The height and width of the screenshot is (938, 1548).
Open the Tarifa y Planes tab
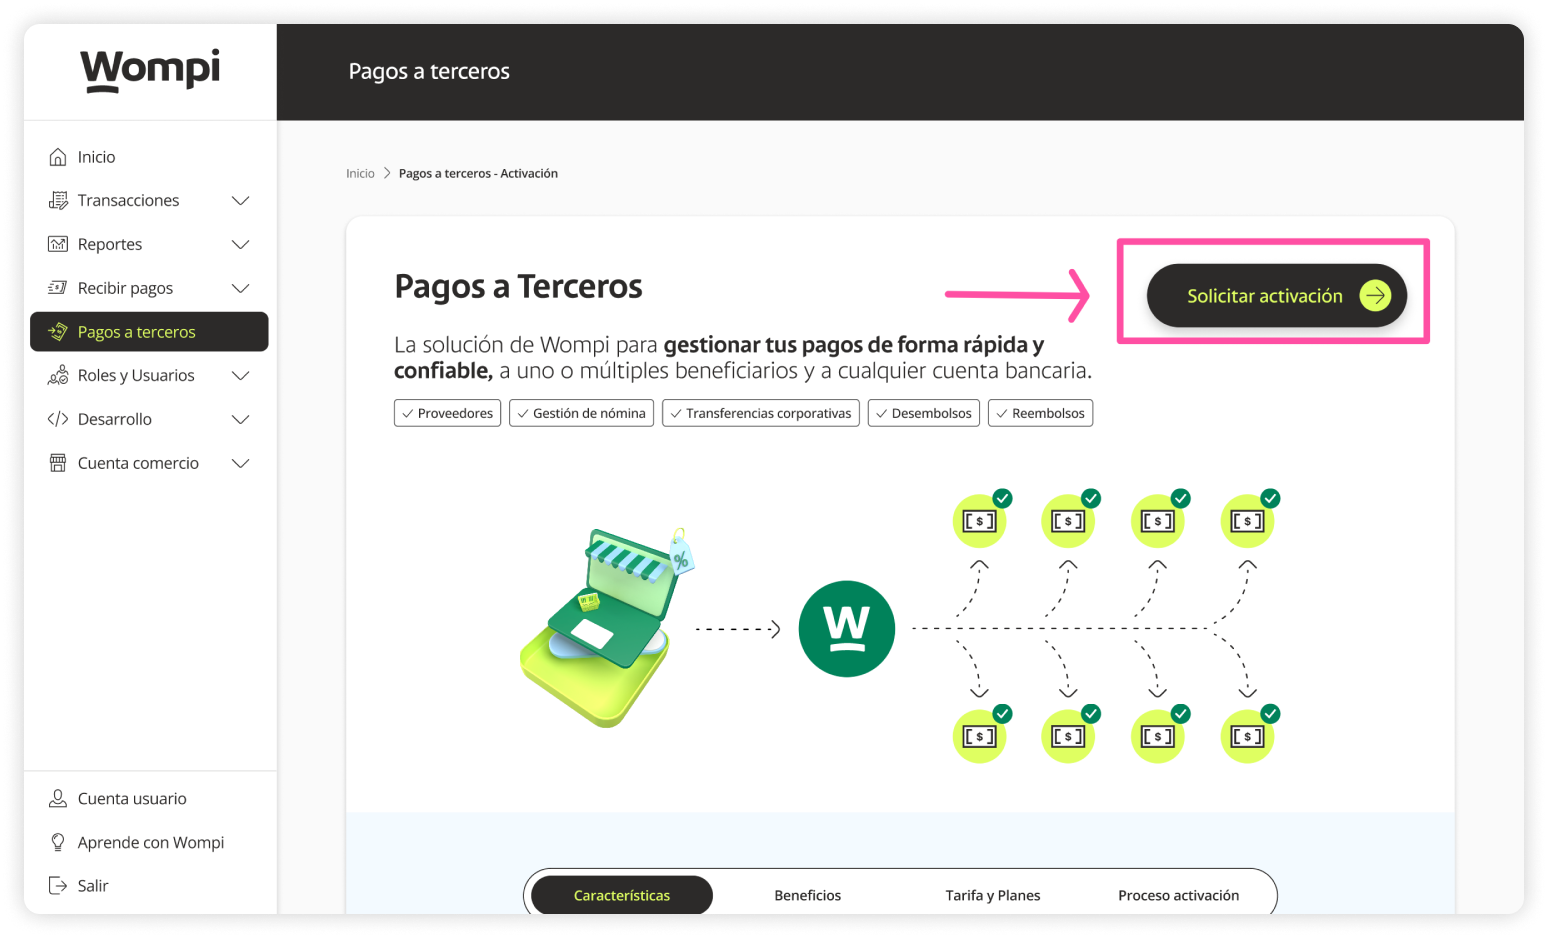[x=992, y=895]
